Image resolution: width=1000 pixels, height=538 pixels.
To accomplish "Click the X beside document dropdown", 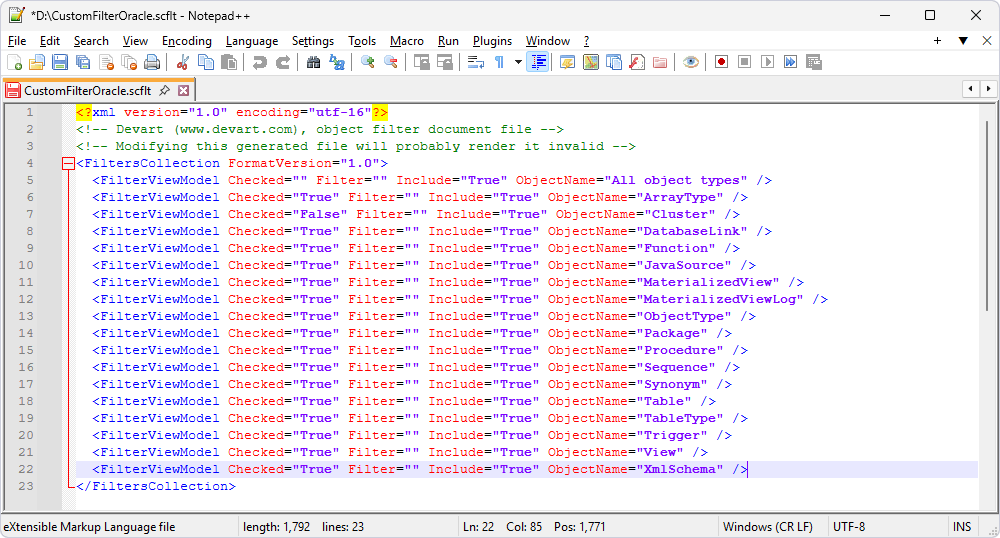I will click(987, 41).
